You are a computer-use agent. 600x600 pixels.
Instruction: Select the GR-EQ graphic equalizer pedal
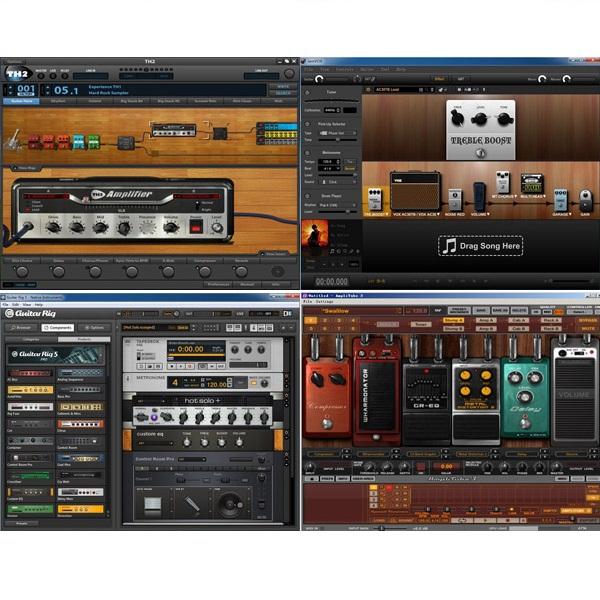(426, 404)
